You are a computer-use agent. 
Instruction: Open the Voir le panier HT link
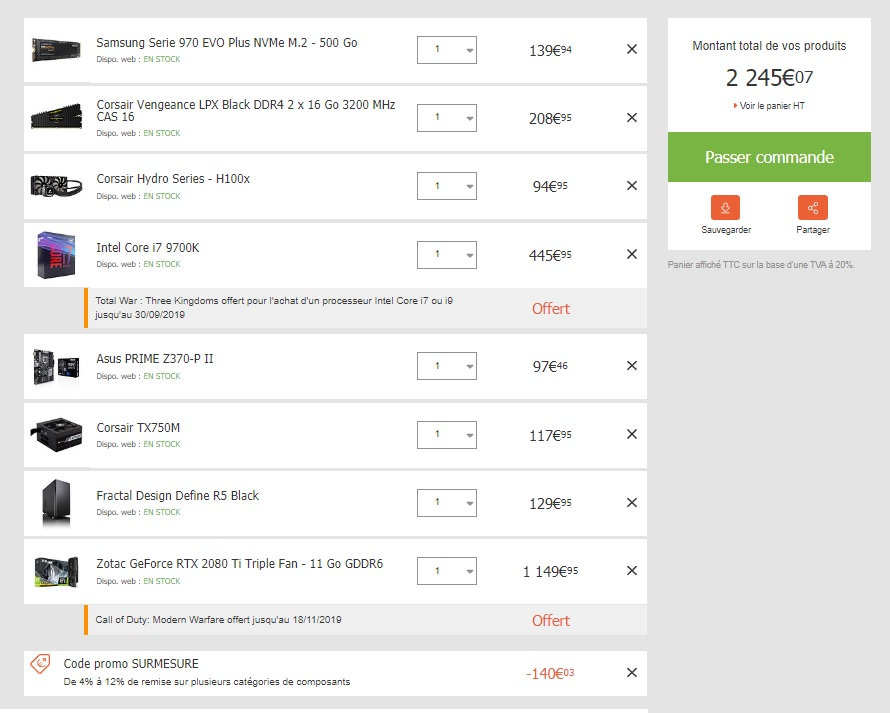(x=770, y=106)
